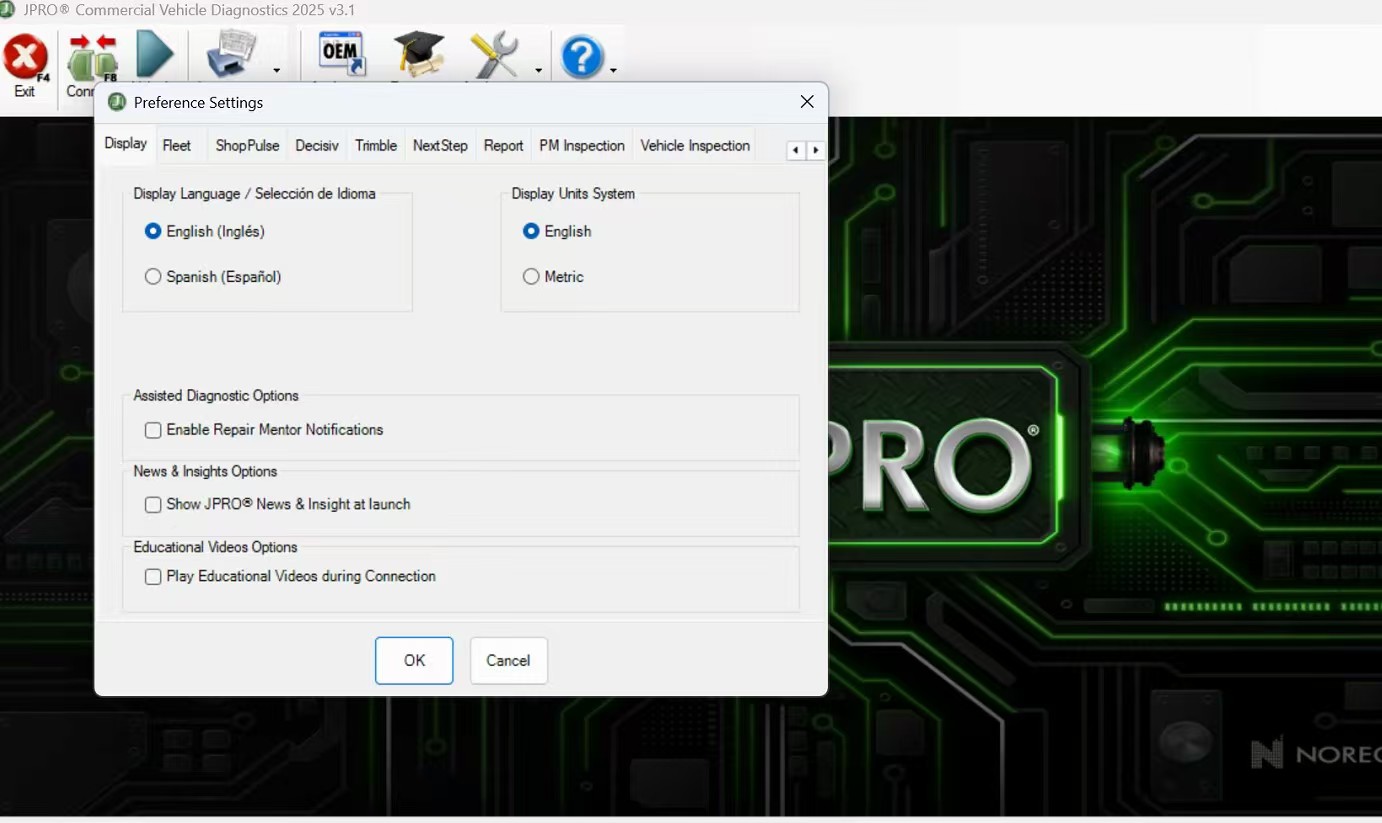
Task: Click the printer report icon
Action: click(x=231, y=54)
